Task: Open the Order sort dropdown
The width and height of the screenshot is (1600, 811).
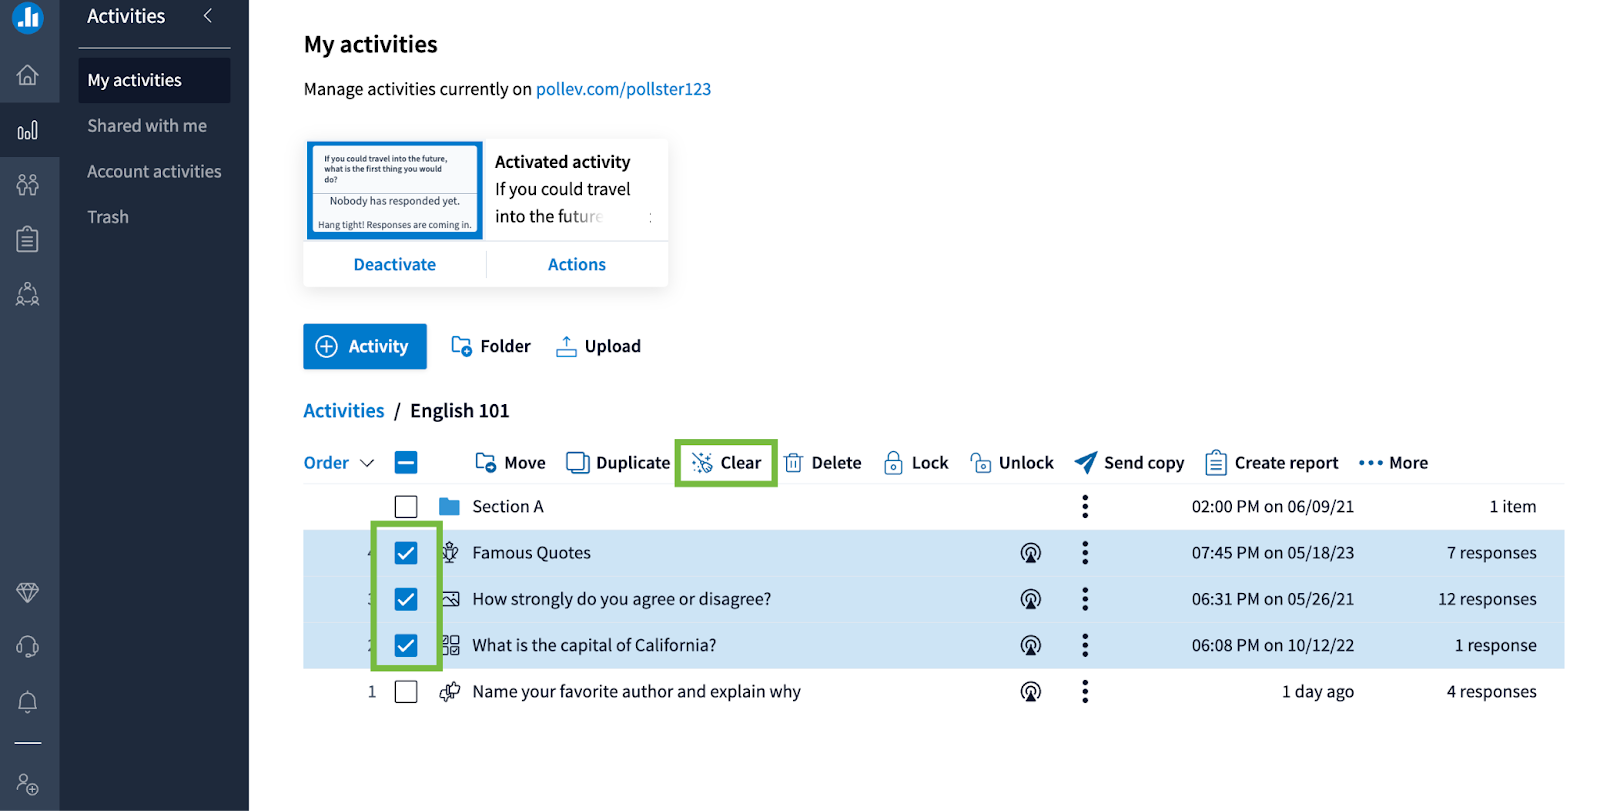Action: 338,463
